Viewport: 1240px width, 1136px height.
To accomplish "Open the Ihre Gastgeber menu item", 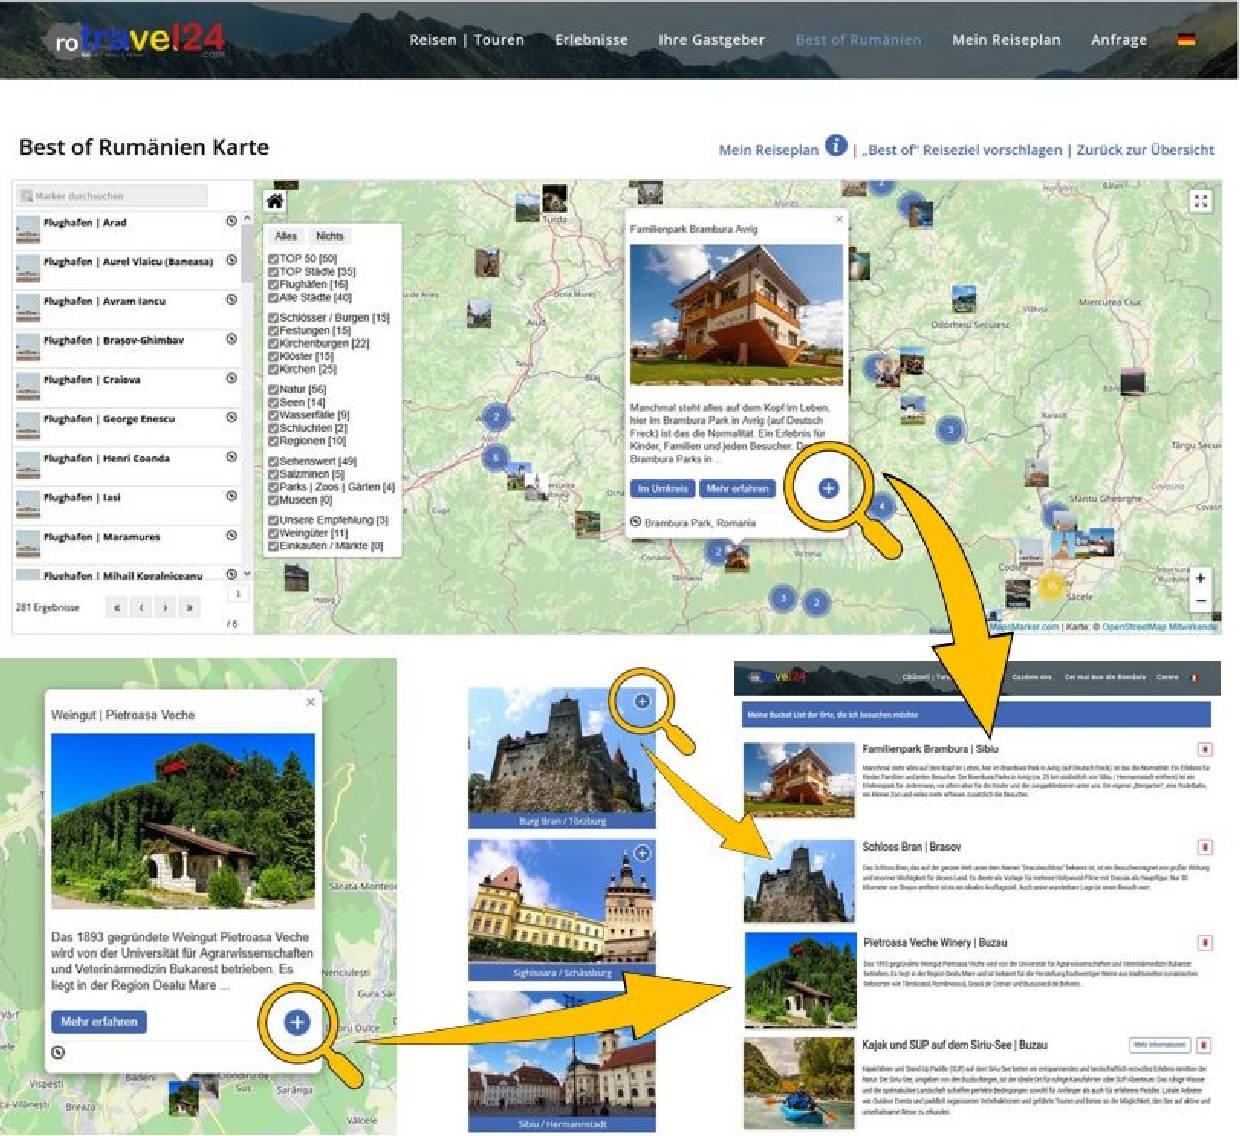I will click(x=711, y=40).
